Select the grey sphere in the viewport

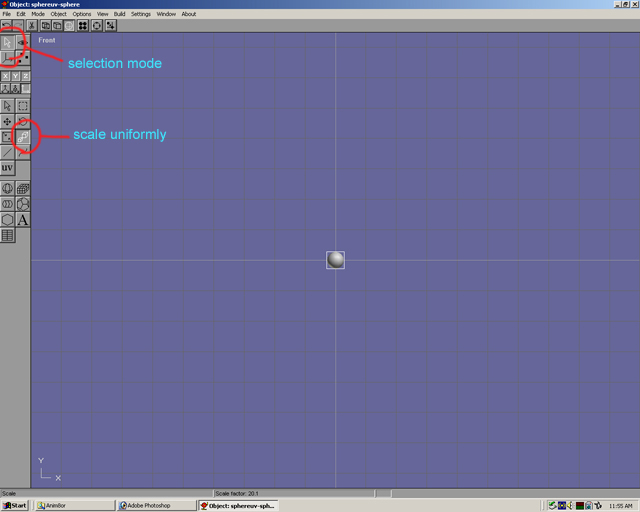pos(336,260)
